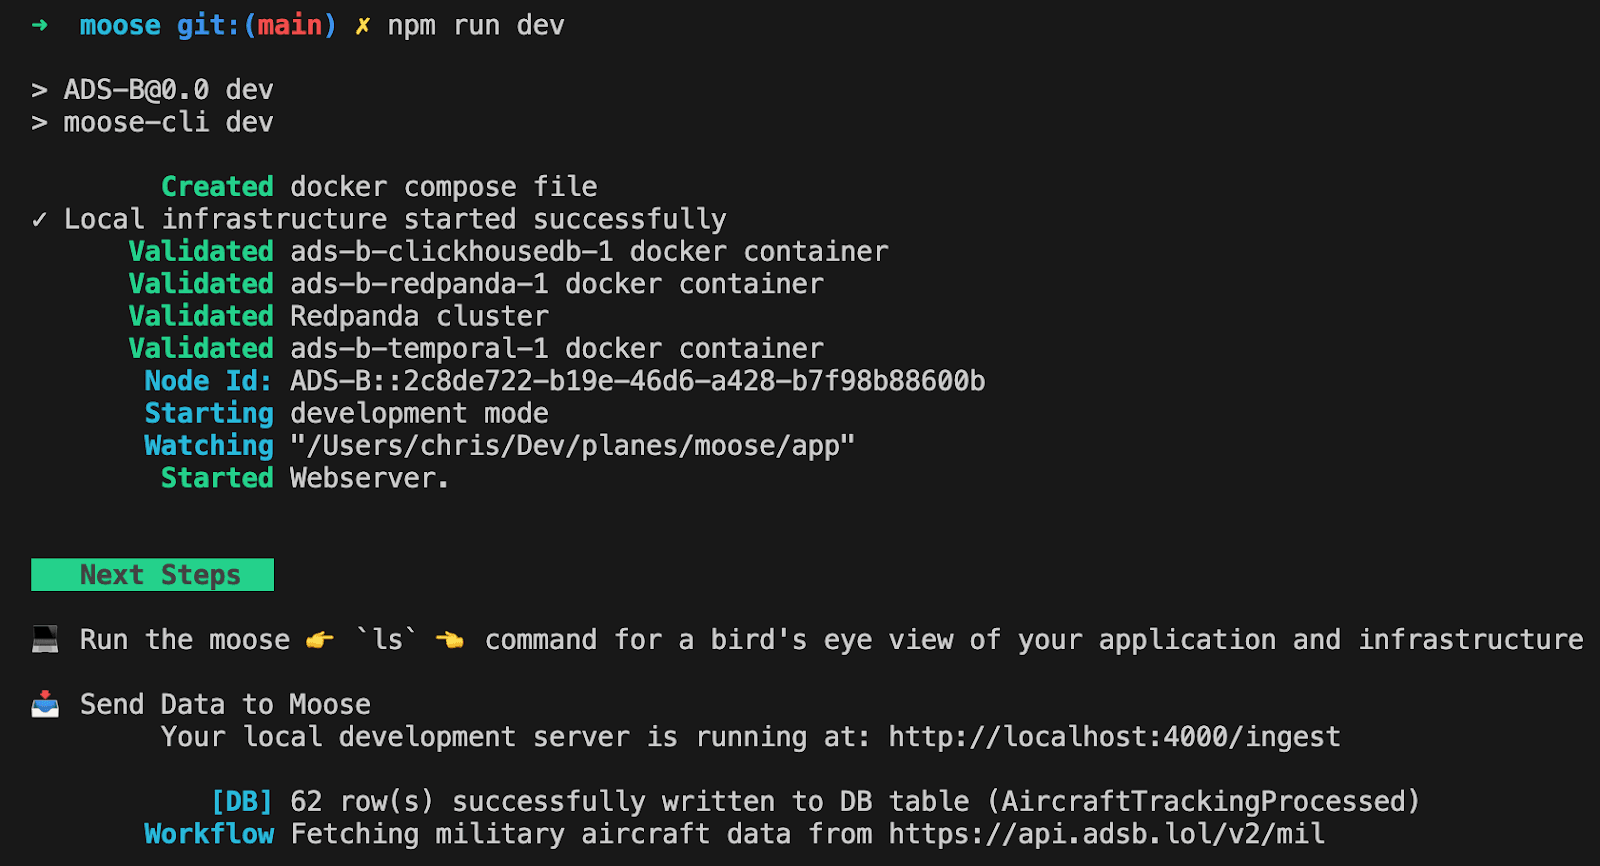Open the https://api.adsb.lol/v2/mil URL

[1106, 834]
